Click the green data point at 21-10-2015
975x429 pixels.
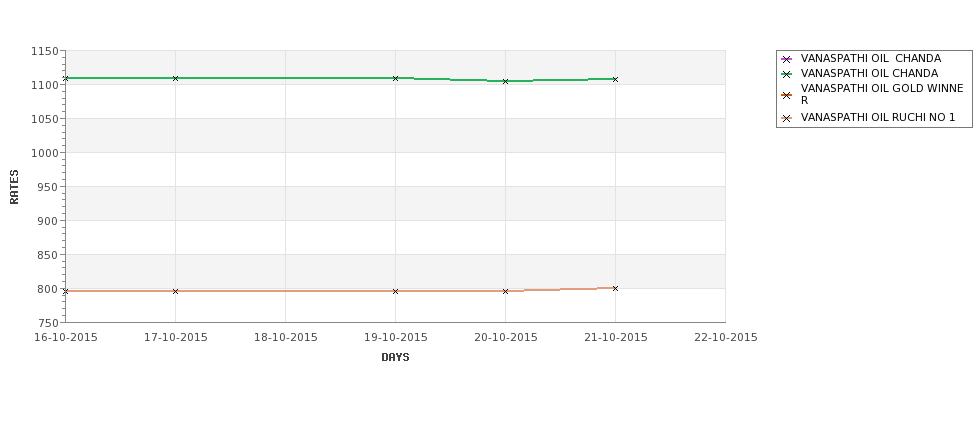point(616,80)
